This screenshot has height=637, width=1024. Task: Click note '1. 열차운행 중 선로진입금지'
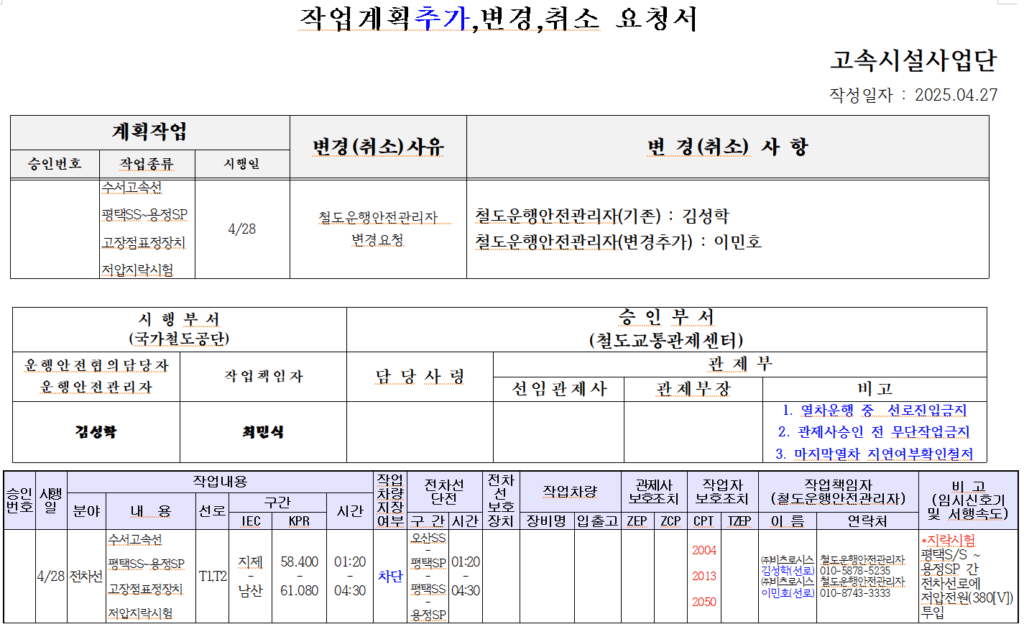pos(874,410)
